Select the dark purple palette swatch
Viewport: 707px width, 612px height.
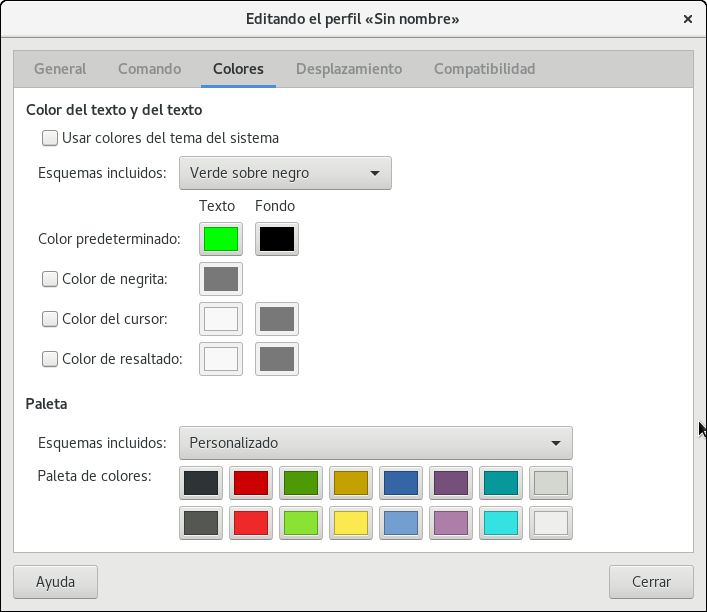click(x=450, y=484)
